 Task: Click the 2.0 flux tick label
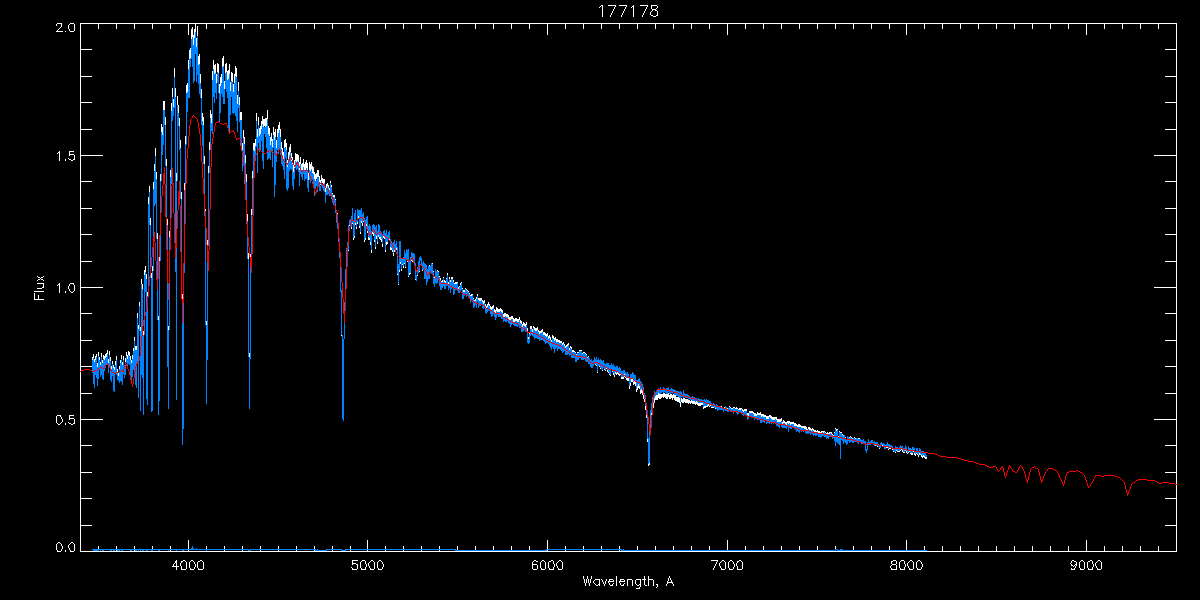(x=65, y=27)
